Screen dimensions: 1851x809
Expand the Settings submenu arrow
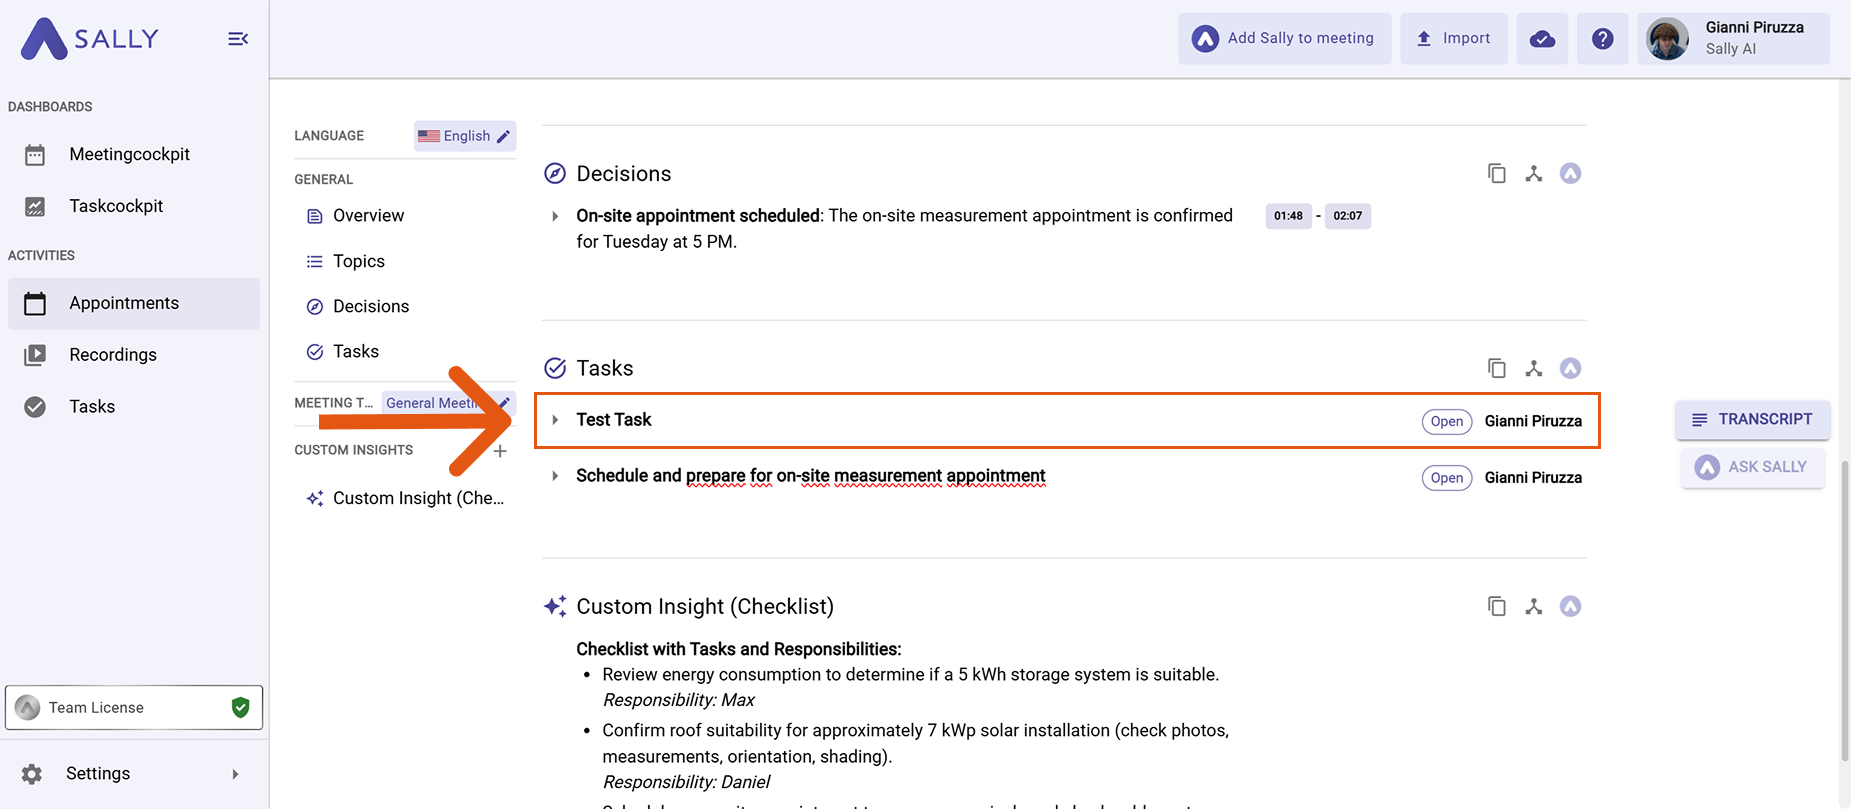(x=235, y=774)
